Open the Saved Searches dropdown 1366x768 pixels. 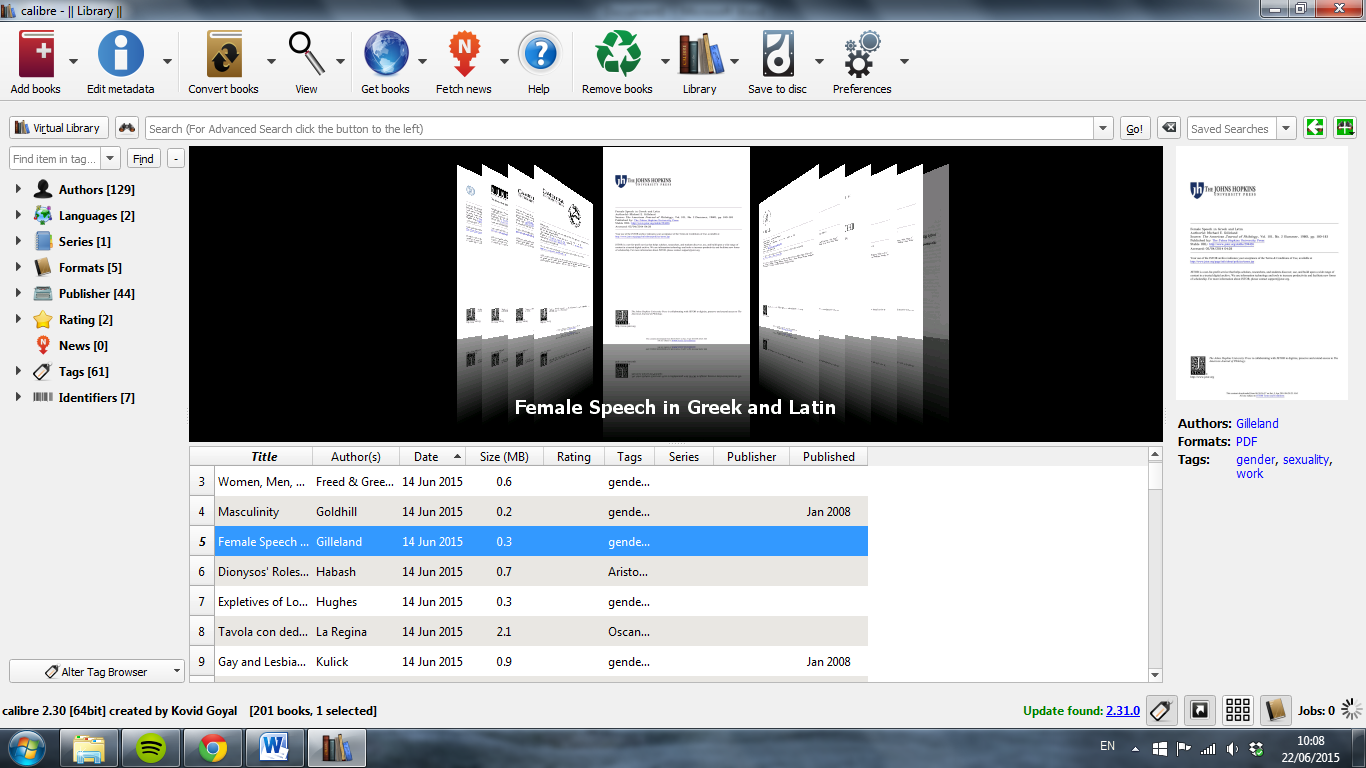(1285, 128)
